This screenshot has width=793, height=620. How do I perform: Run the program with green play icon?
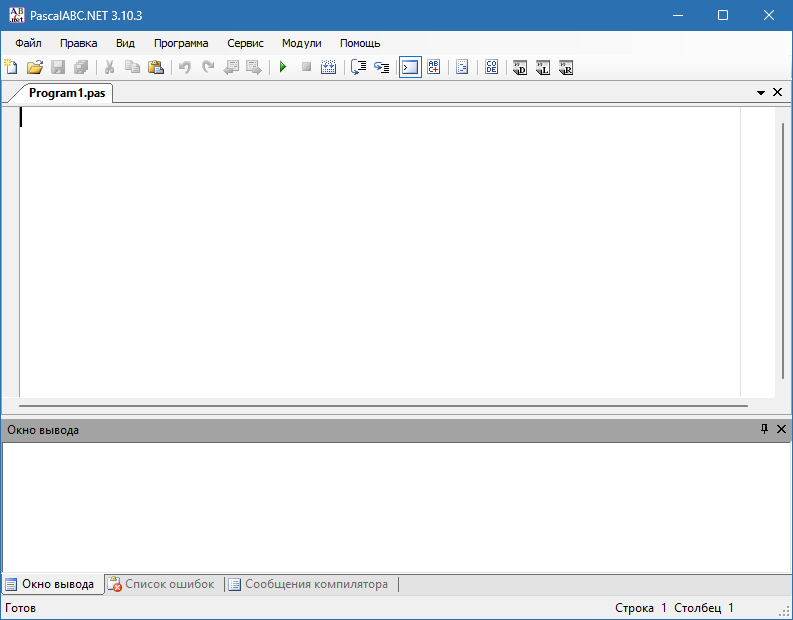283,67
